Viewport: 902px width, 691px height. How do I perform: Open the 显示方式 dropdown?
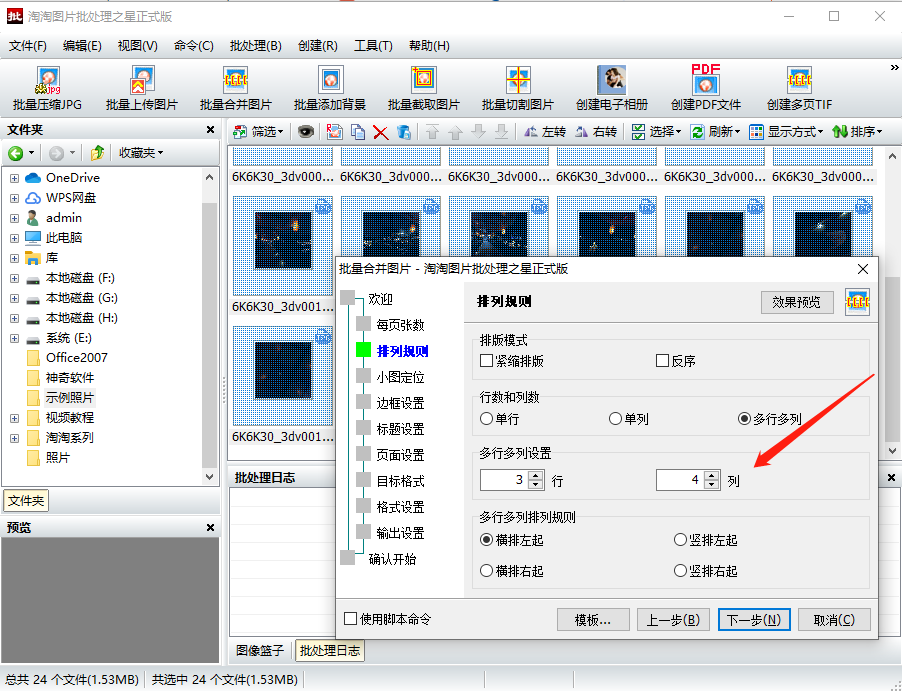click(786, 132)
